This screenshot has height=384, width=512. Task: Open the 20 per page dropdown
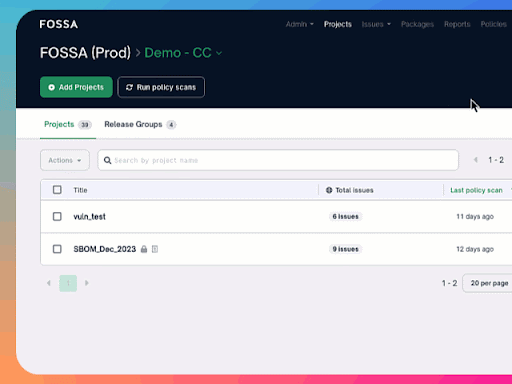click(487, 283)
